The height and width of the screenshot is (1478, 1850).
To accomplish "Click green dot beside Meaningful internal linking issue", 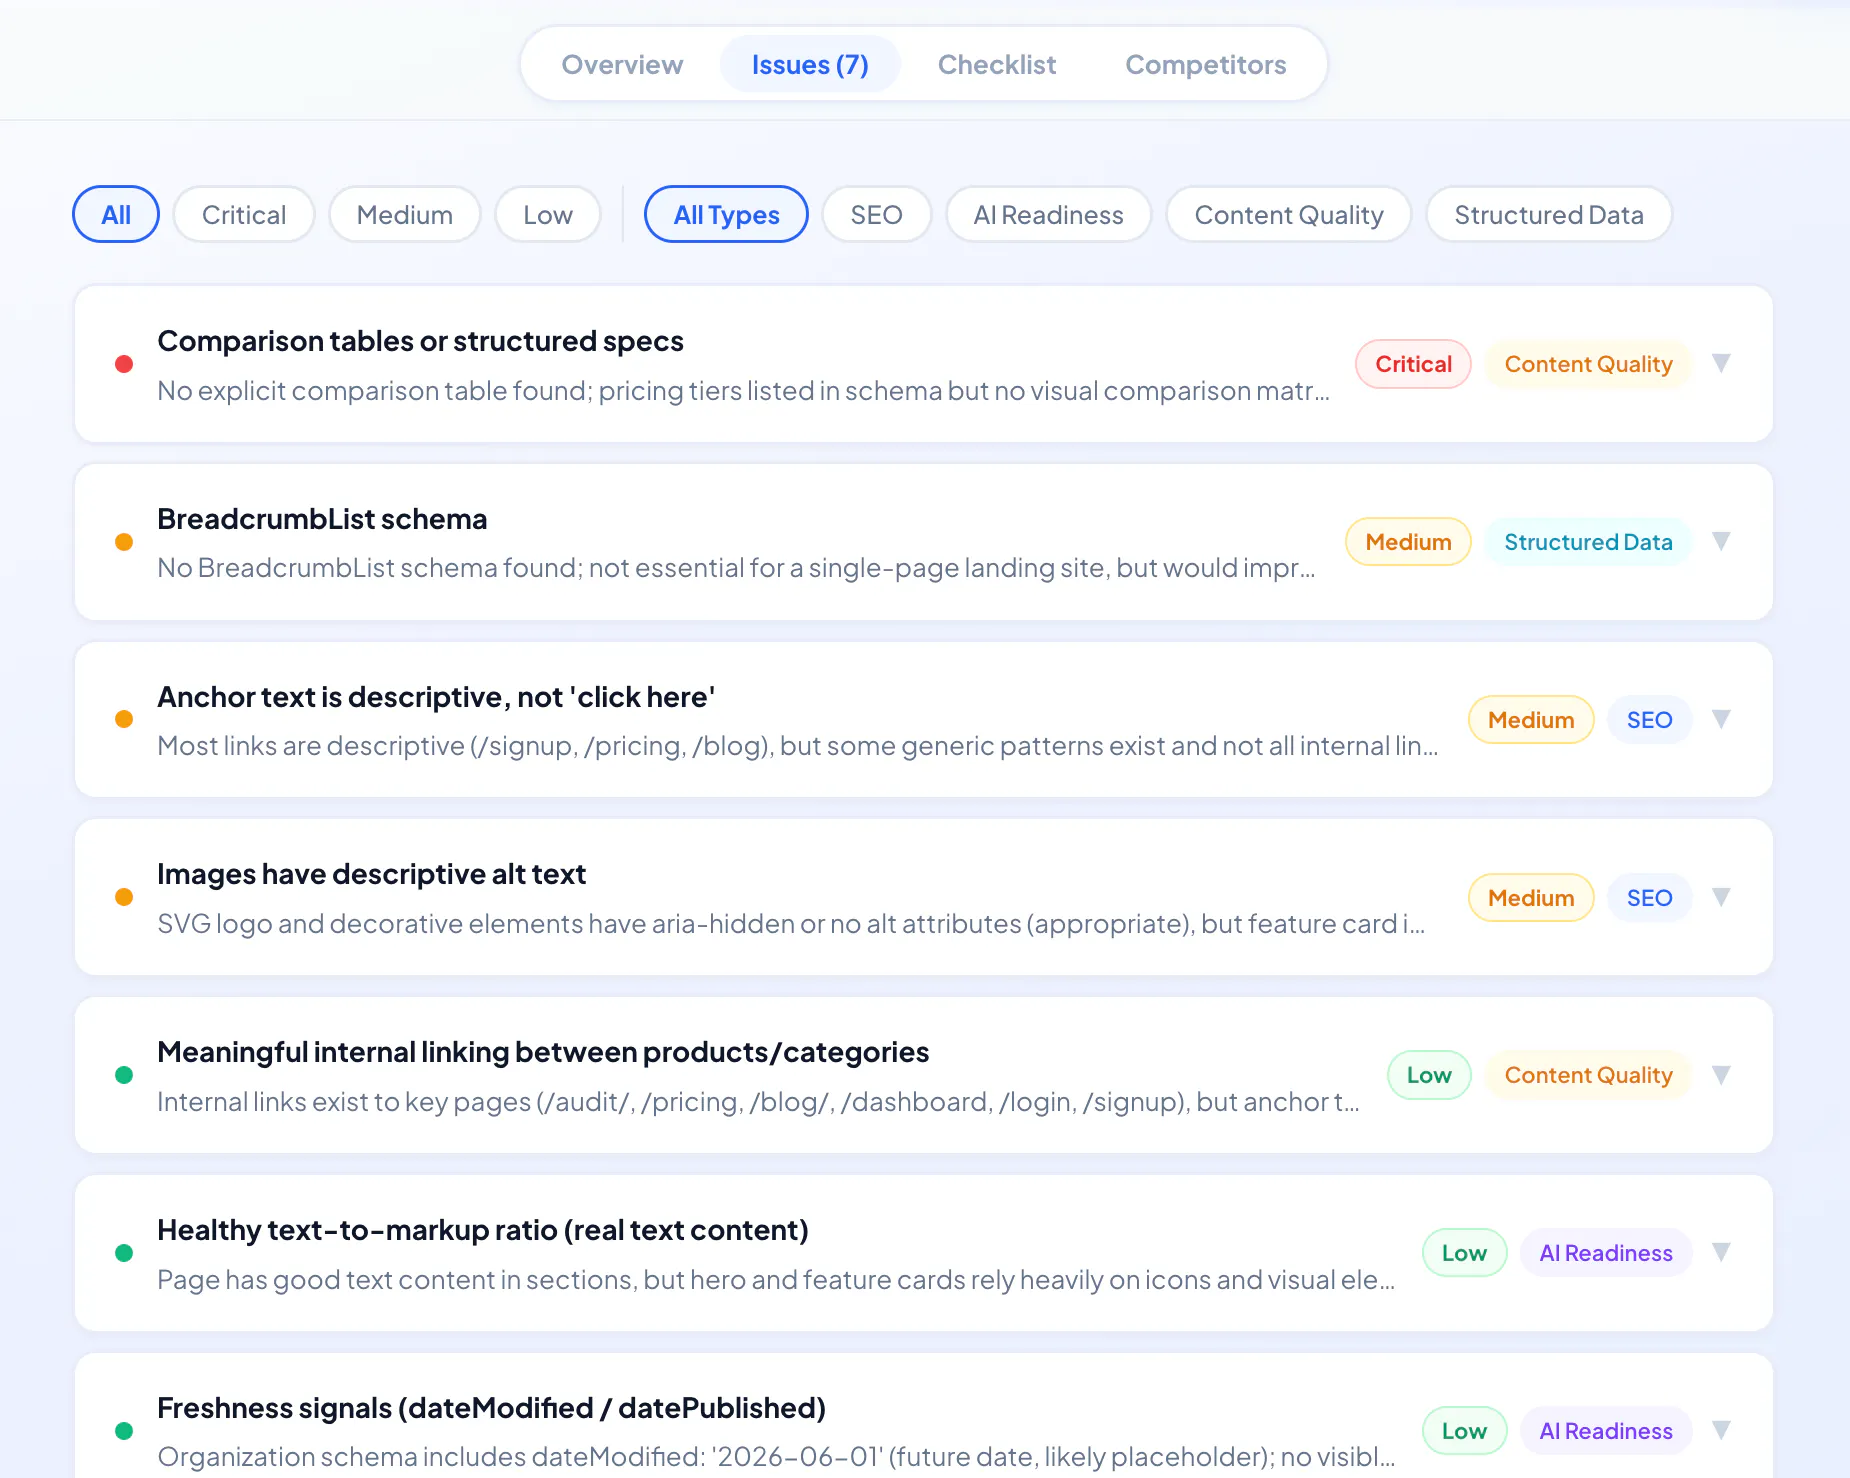I will [124, 1075].
